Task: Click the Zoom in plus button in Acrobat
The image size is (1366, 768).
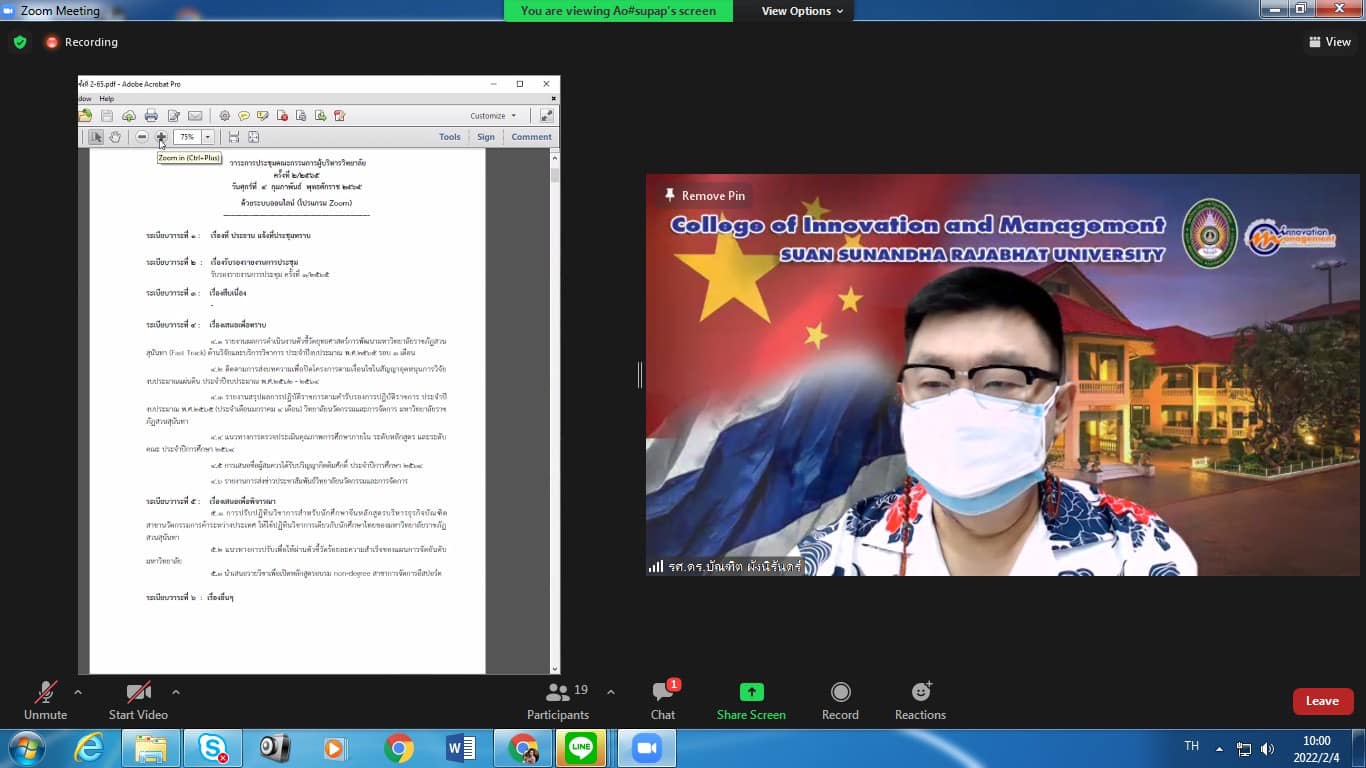Action: point(161,137)
